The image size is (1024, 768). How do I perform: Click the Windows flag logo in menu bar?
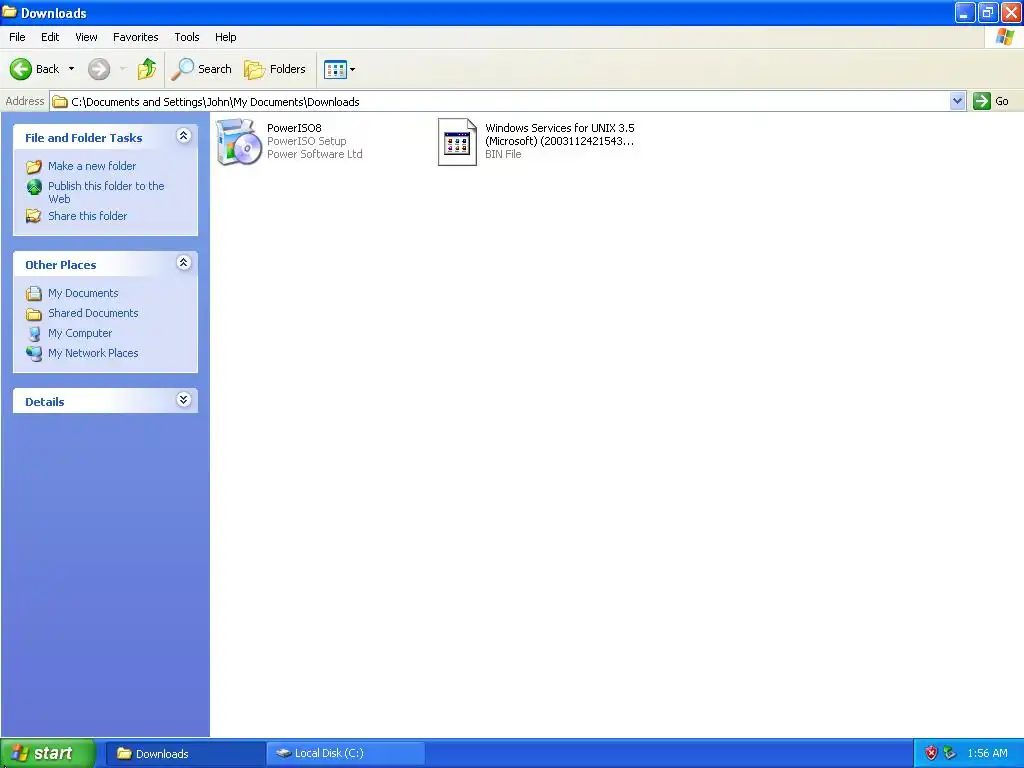(1005, 37)
